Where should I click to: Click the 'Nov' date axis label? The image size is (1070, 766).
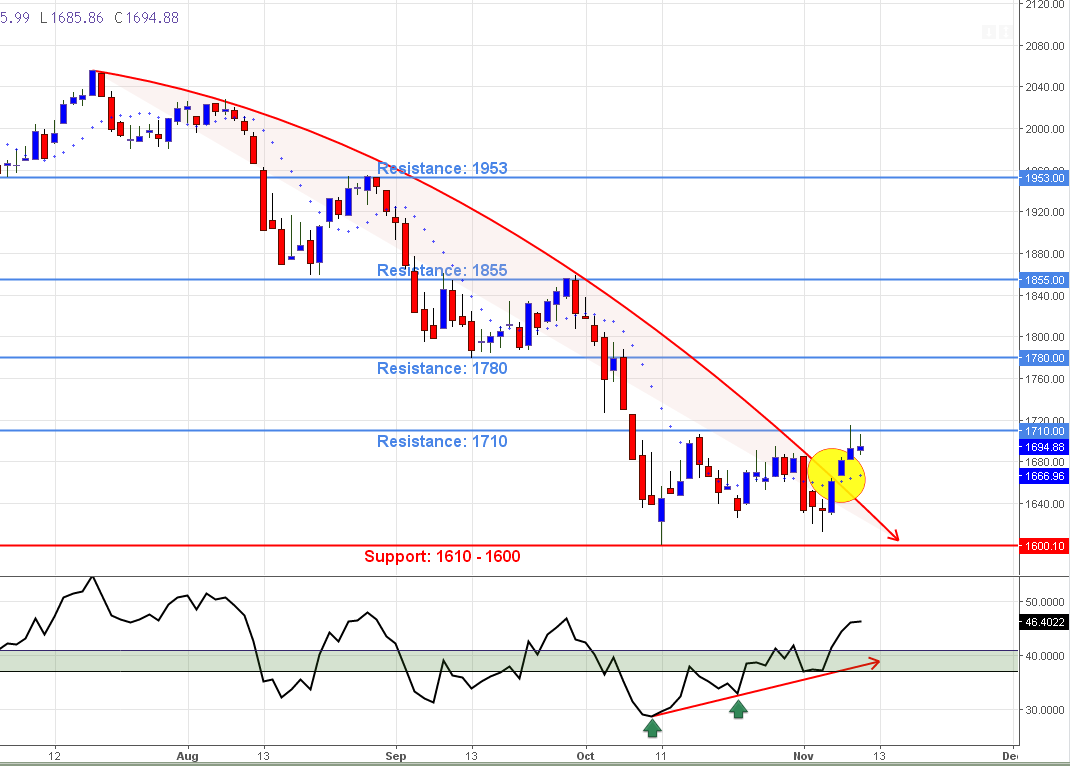[804, 756]
